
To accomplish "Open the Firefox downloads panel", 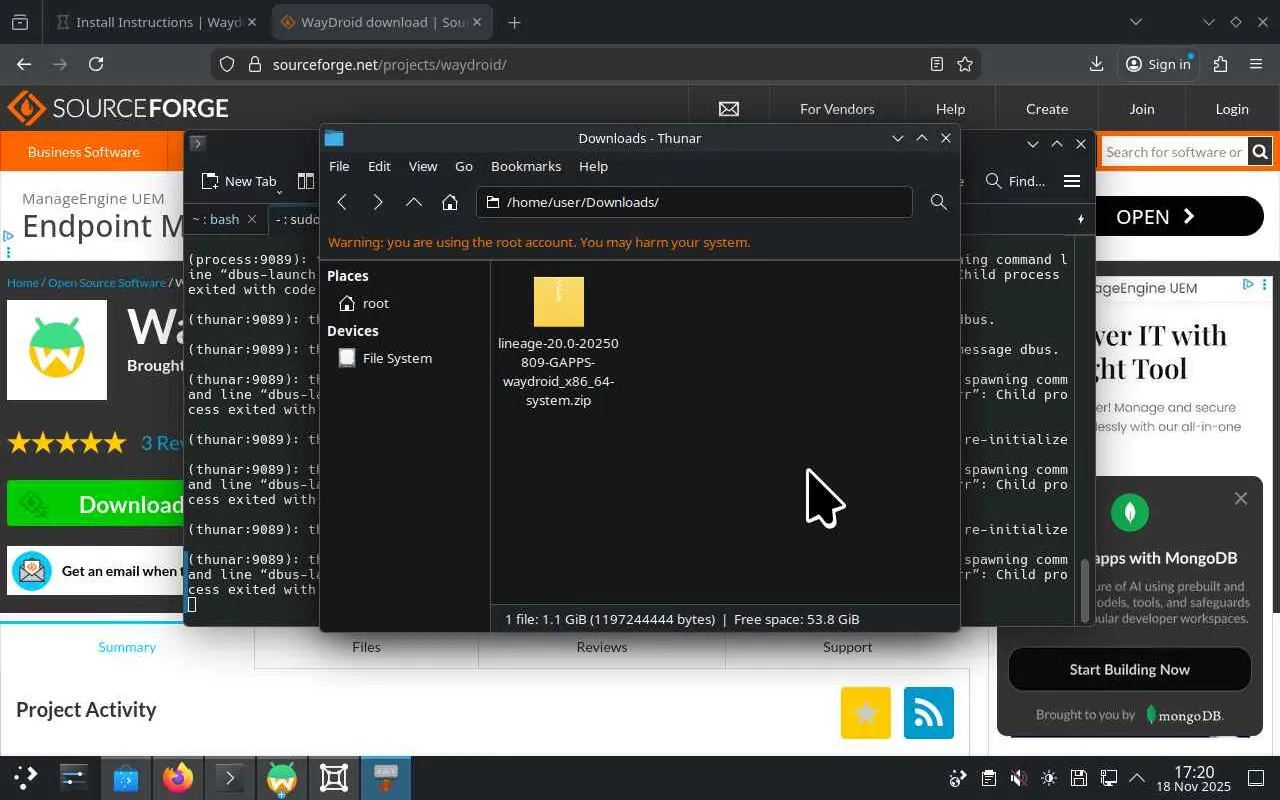I will point(1096,64).
